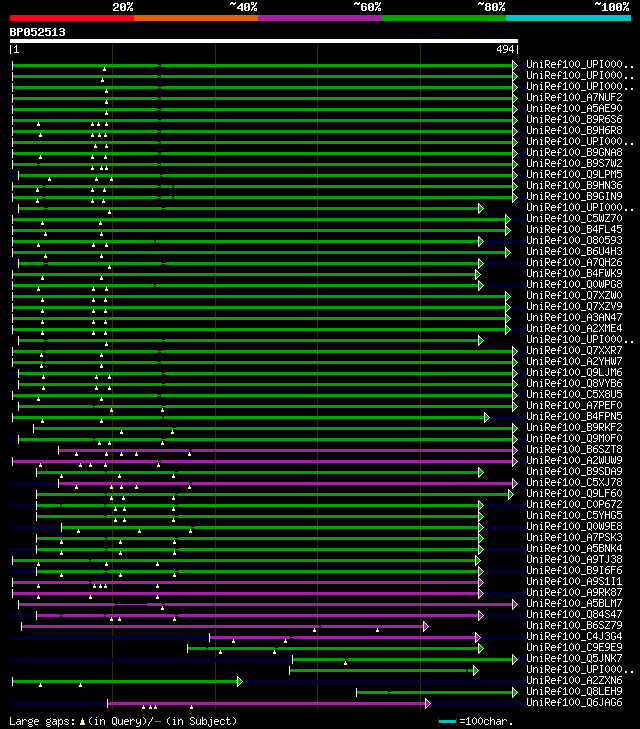Select the UniRef100_C4J3G4 label

(574, 636)
